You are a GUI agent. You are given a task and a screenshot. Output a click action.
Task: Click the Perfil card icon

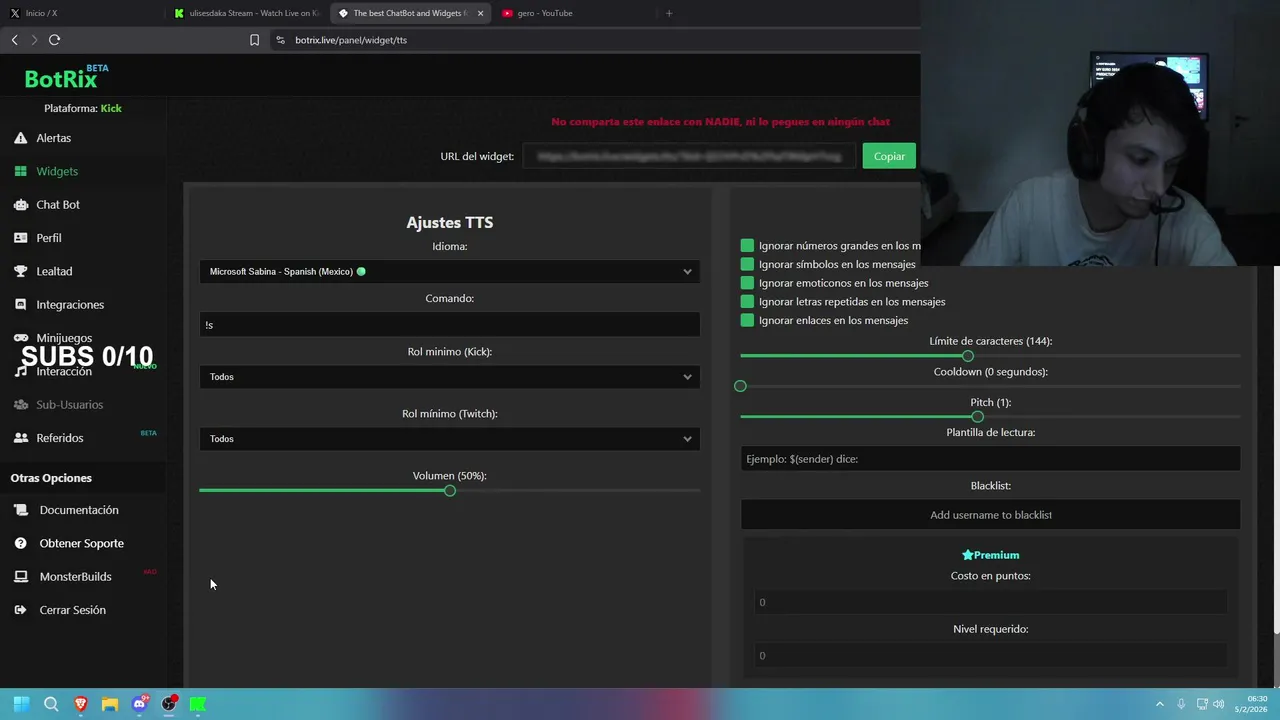[20, 238]
